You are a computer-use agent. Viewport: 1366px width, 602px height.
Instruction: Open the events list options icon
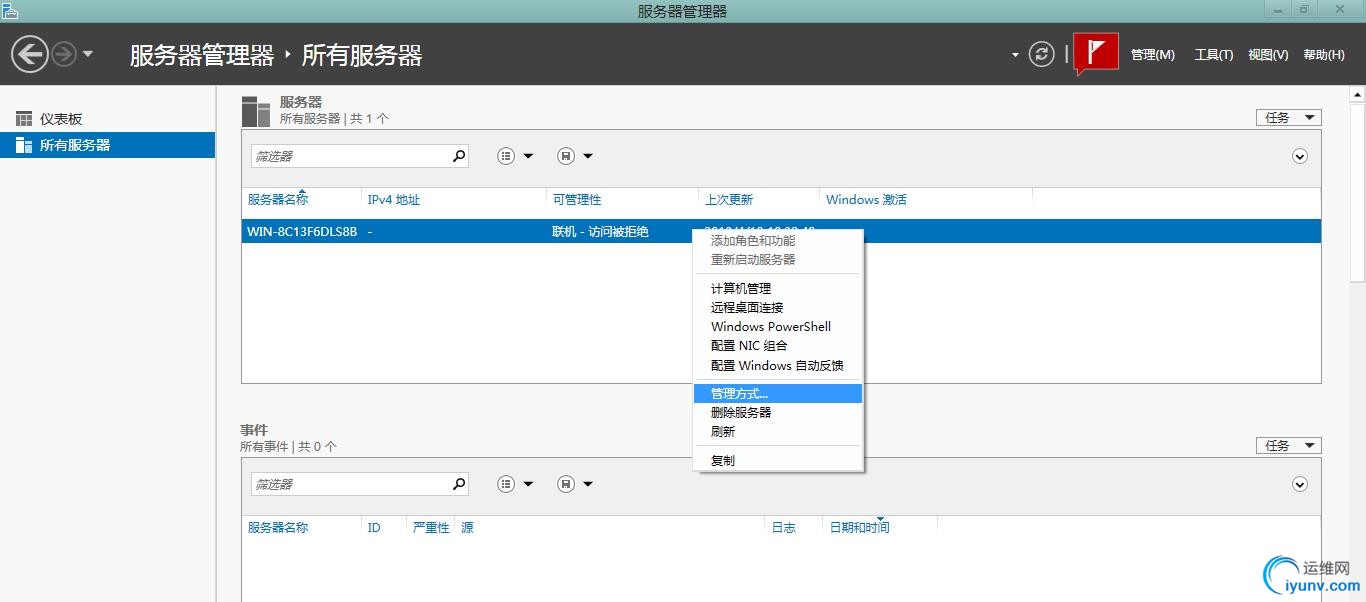pyautogui.click(x=506, y=484)
